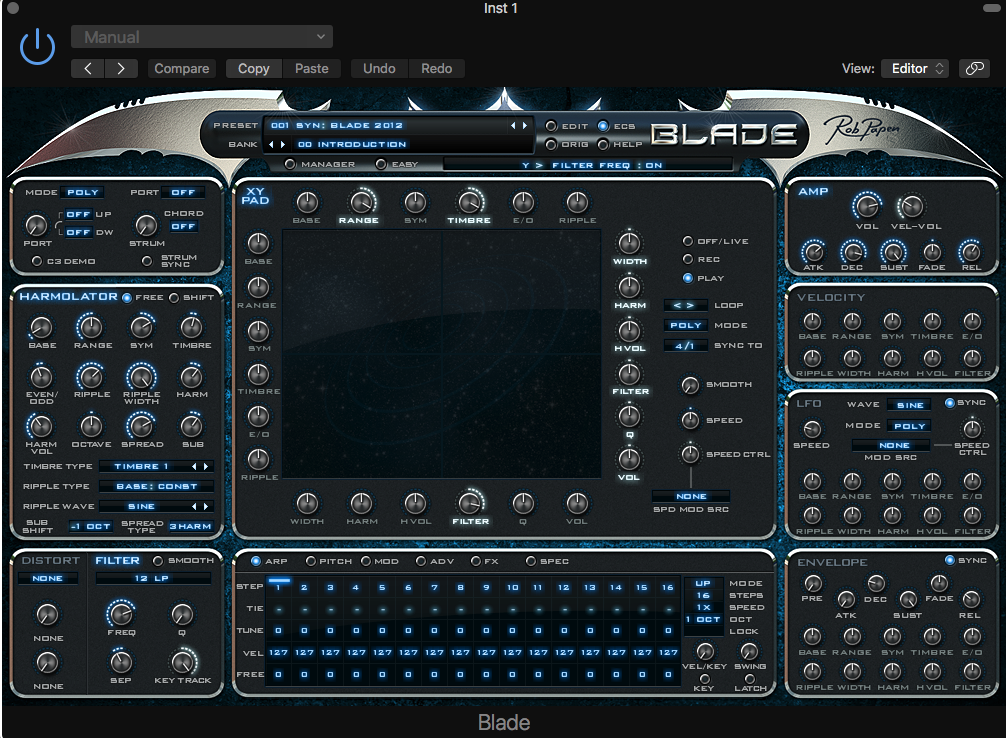The image size is (1006, 738).
Task: Switch to the ARP tab
Action: point(255,561)
